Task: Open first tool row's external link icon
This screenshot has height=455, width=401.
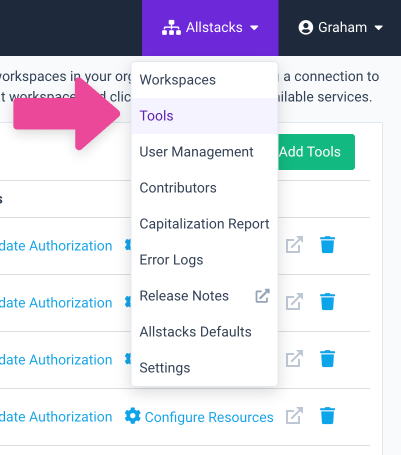Action: pos(294,245)
